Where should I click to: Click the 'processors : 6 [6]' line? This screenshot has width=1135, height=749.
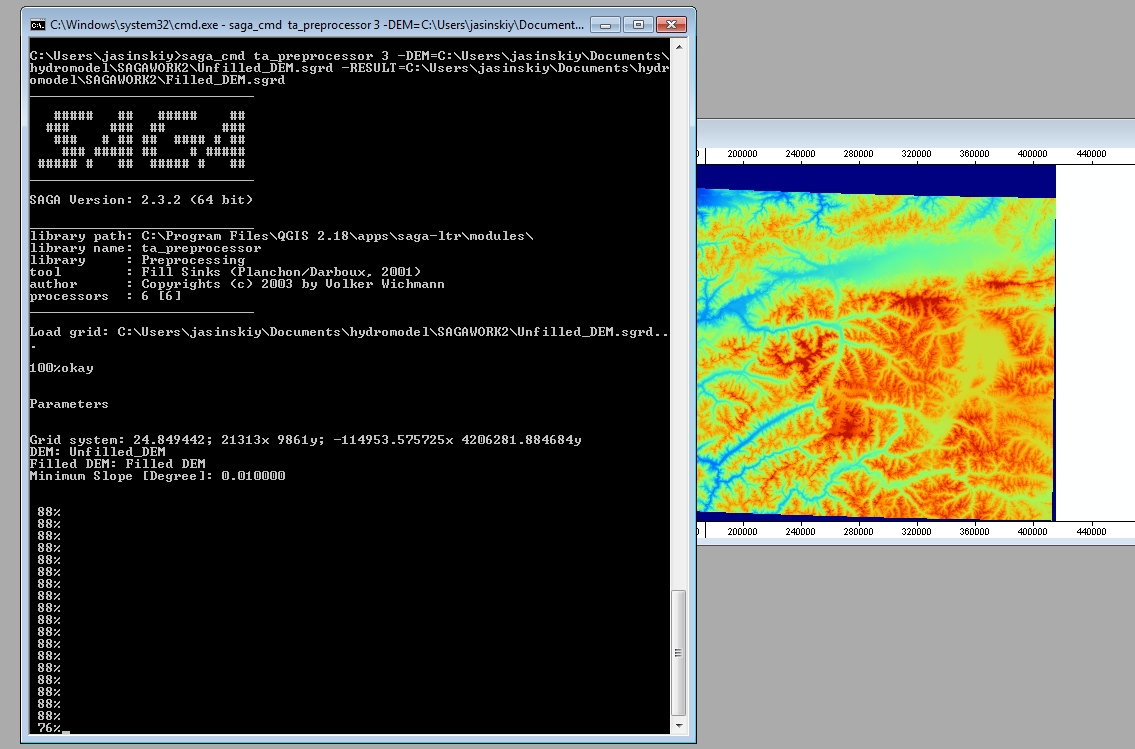pyautogui.click(x=106, y=296)
